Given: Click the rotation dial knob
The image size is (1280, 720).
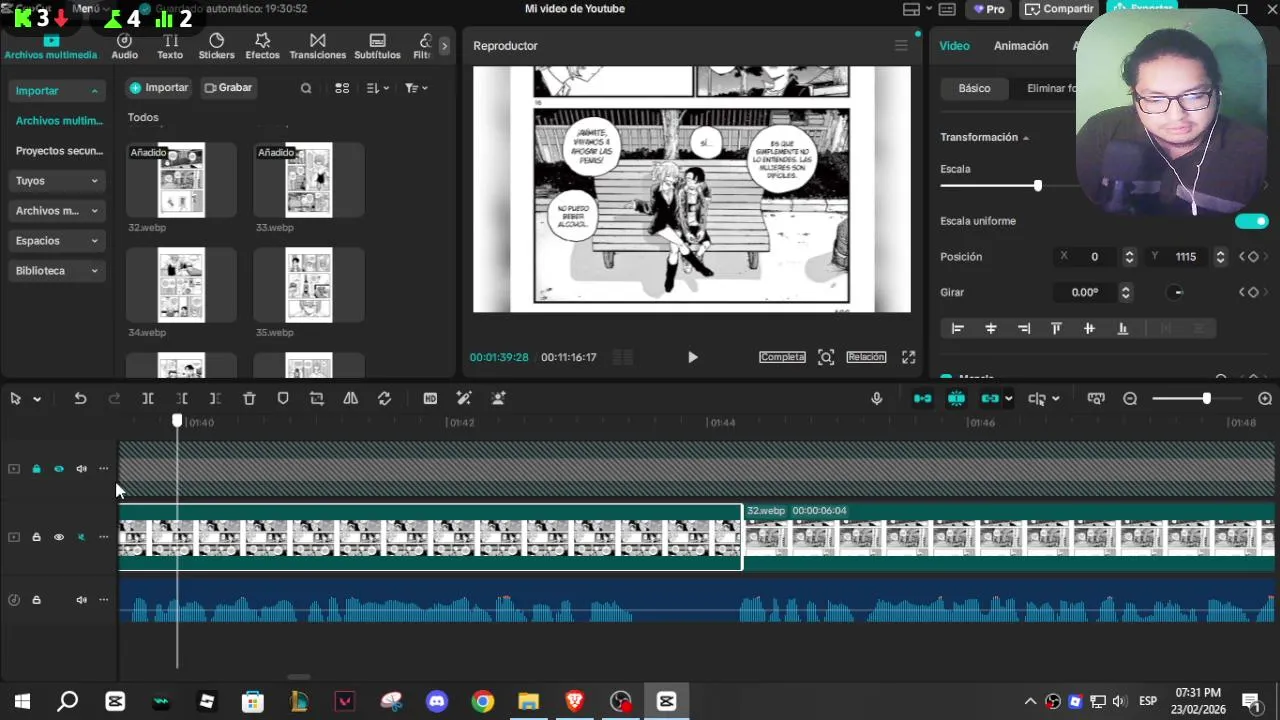Looking at the screenshot, I should (x=1176, y=292).
